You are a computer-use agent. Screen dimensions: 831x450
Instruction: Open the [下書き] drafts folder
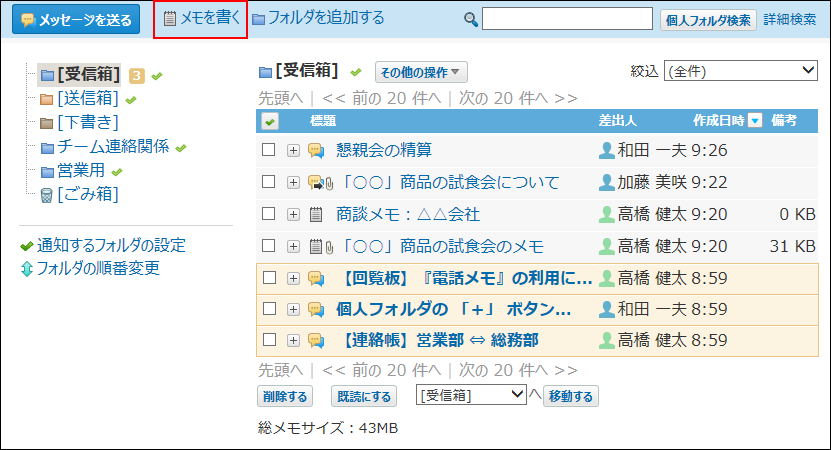tap(88, 122)
